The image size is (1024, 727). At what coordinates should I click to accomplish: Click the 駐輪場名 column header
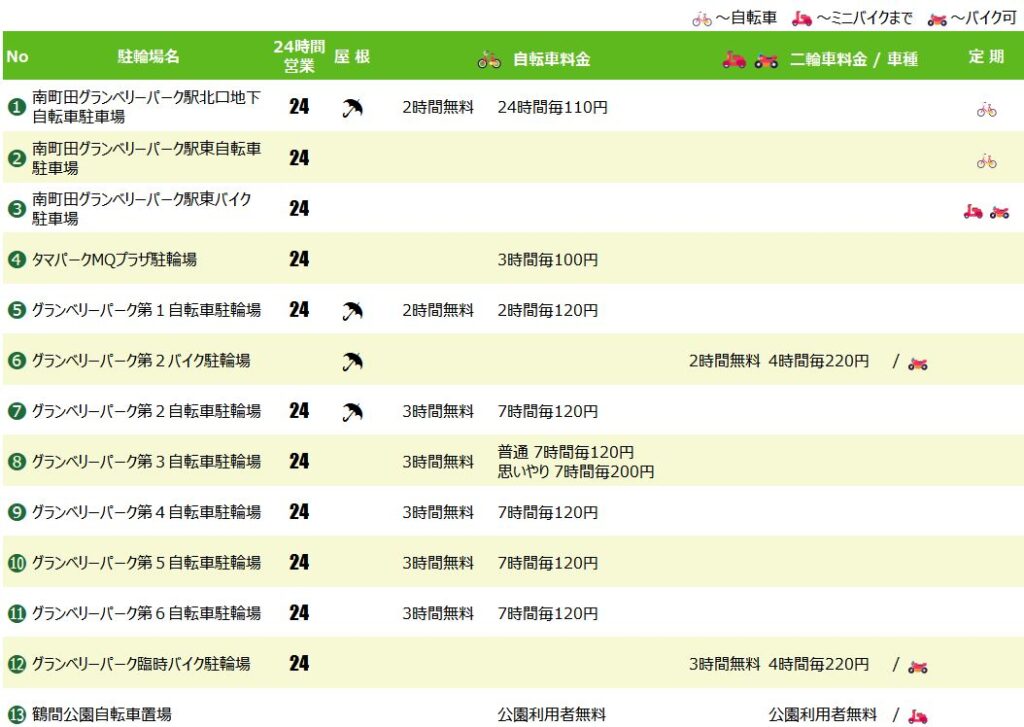pos(148,57)
